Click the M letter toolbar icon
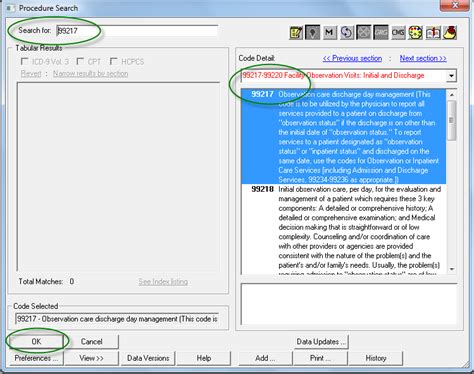474x374 pixels. point(329,33)
